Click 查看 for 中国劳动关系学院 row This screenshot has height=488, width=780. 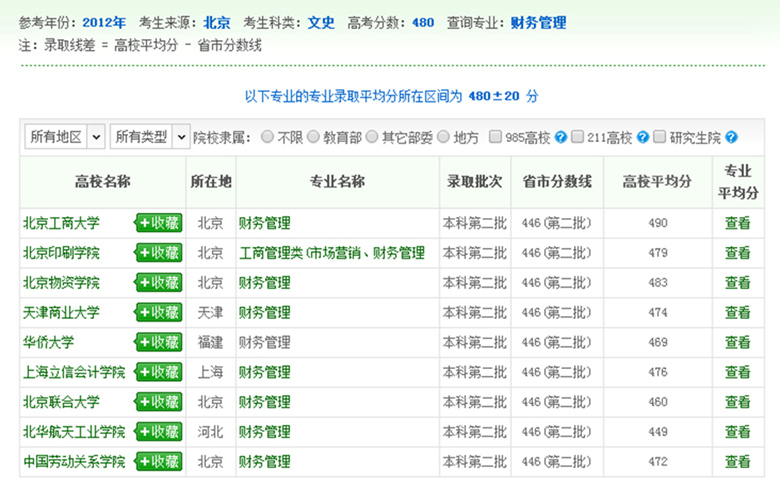point(737,462)
